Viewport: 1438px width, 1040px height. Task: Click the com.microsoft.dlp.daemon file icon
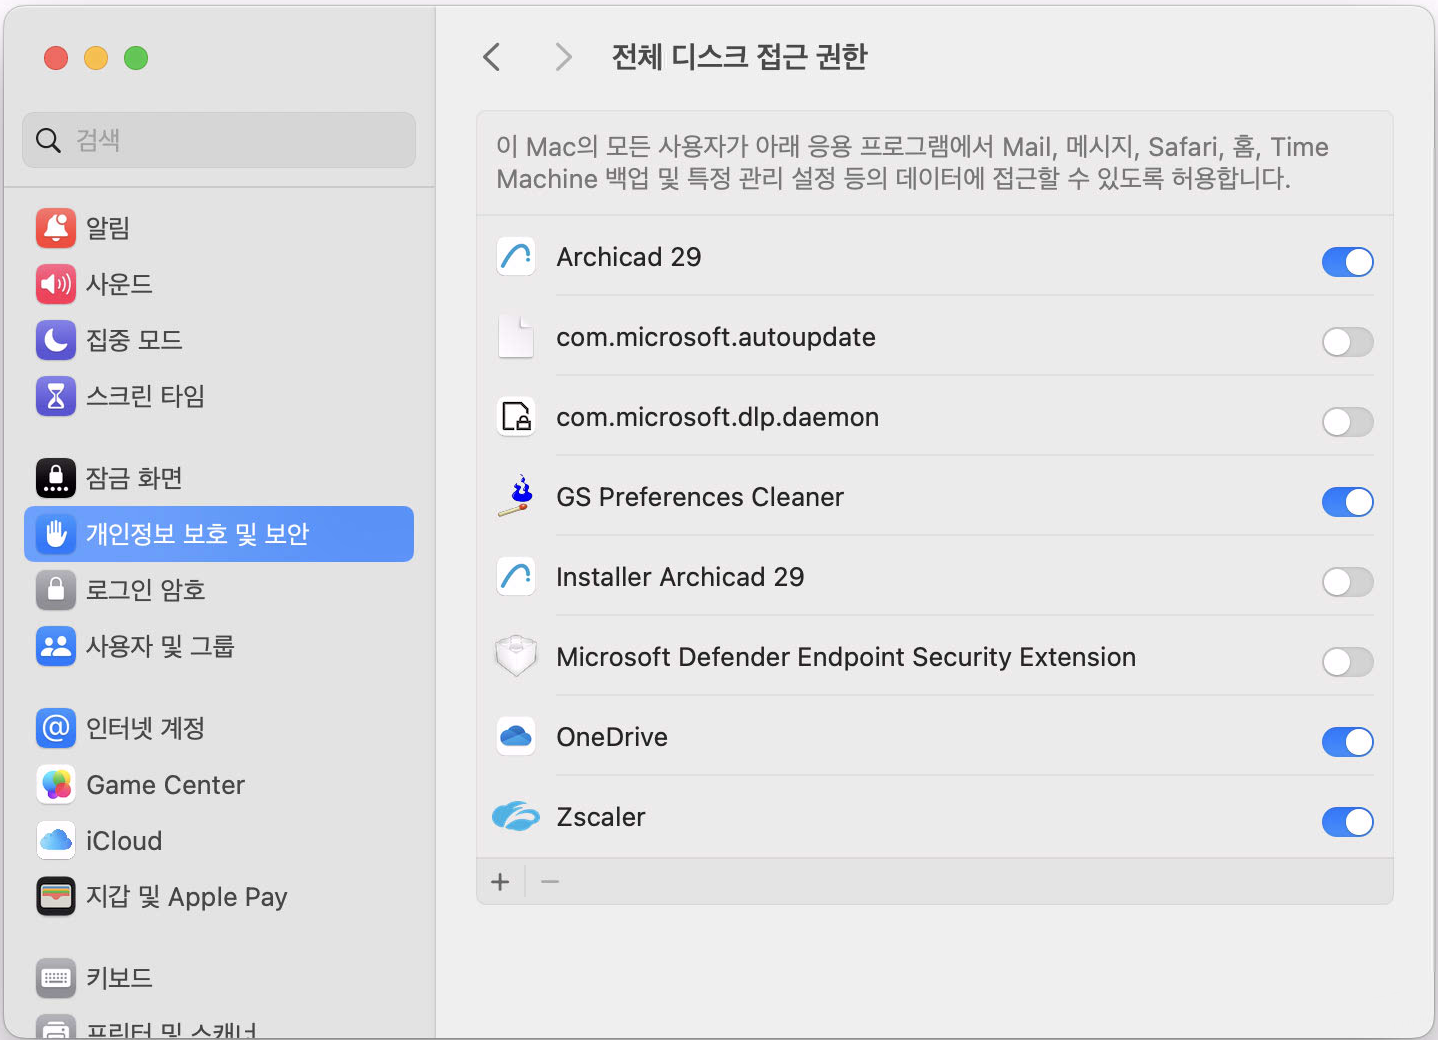[x=516, y=417]
